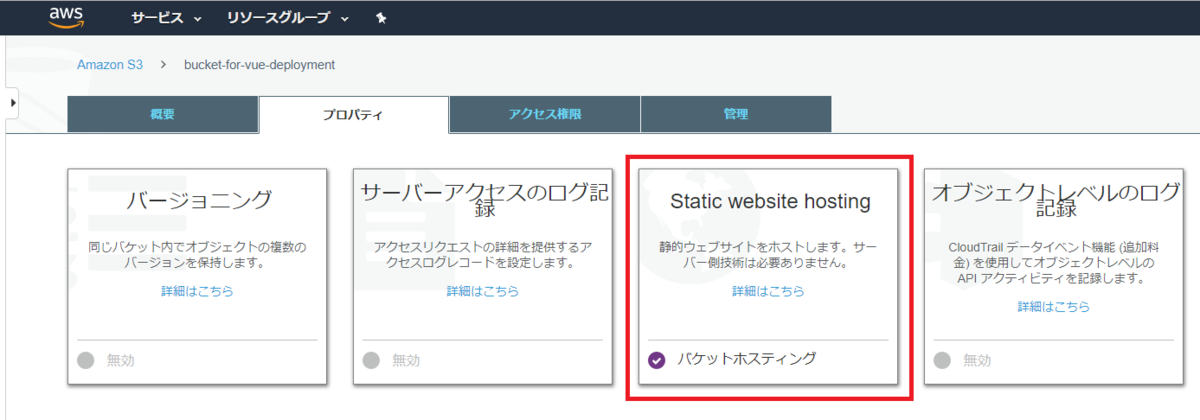This screenshot has width=1200, height=420.
Task: Click the バージョニング description text
Action: tap(198, 255)
